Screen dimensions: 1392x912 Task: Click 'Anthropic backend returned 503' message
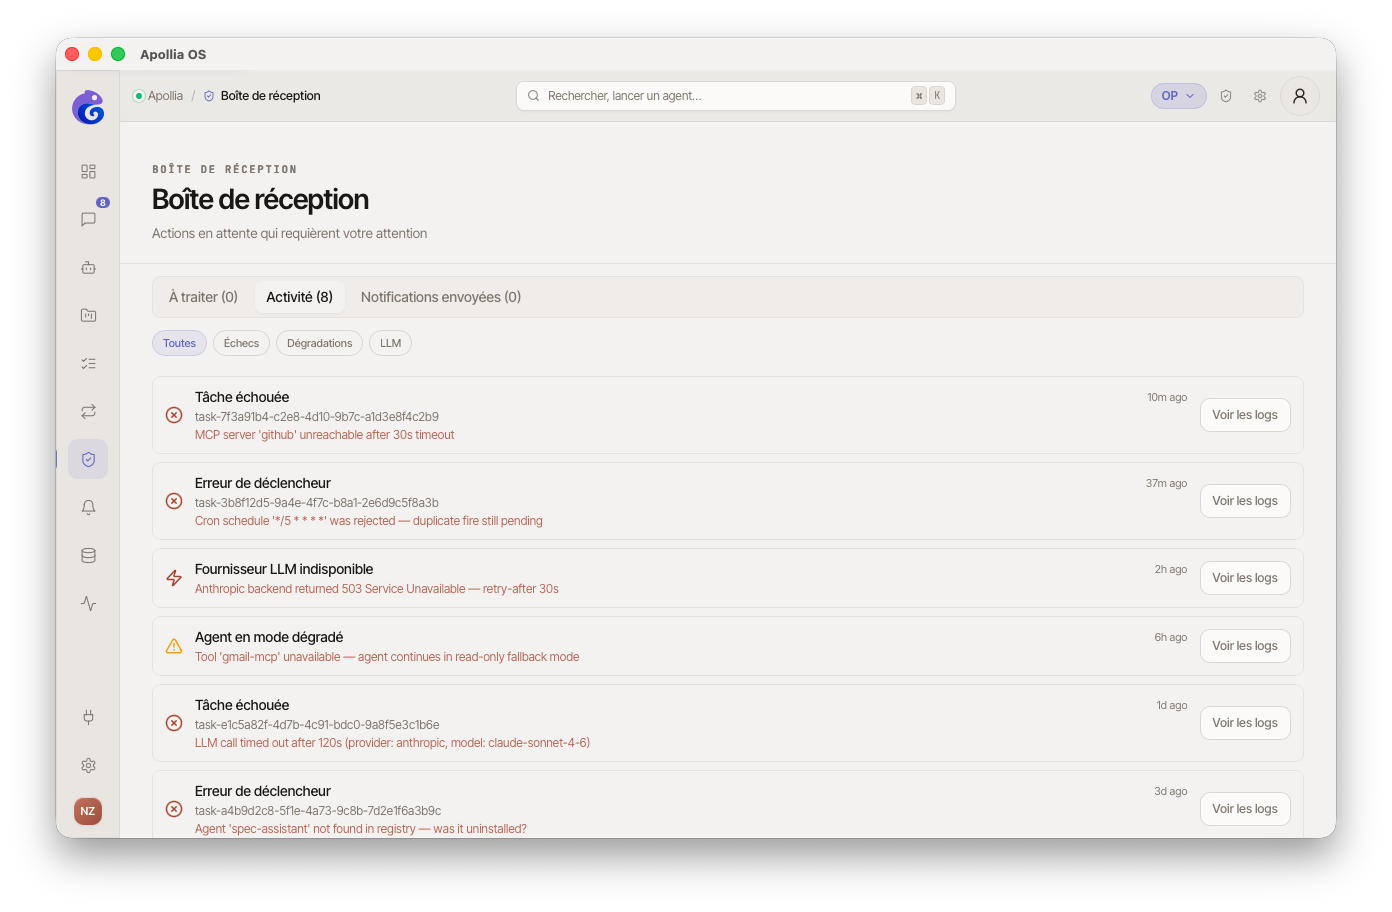pos(377,589)
